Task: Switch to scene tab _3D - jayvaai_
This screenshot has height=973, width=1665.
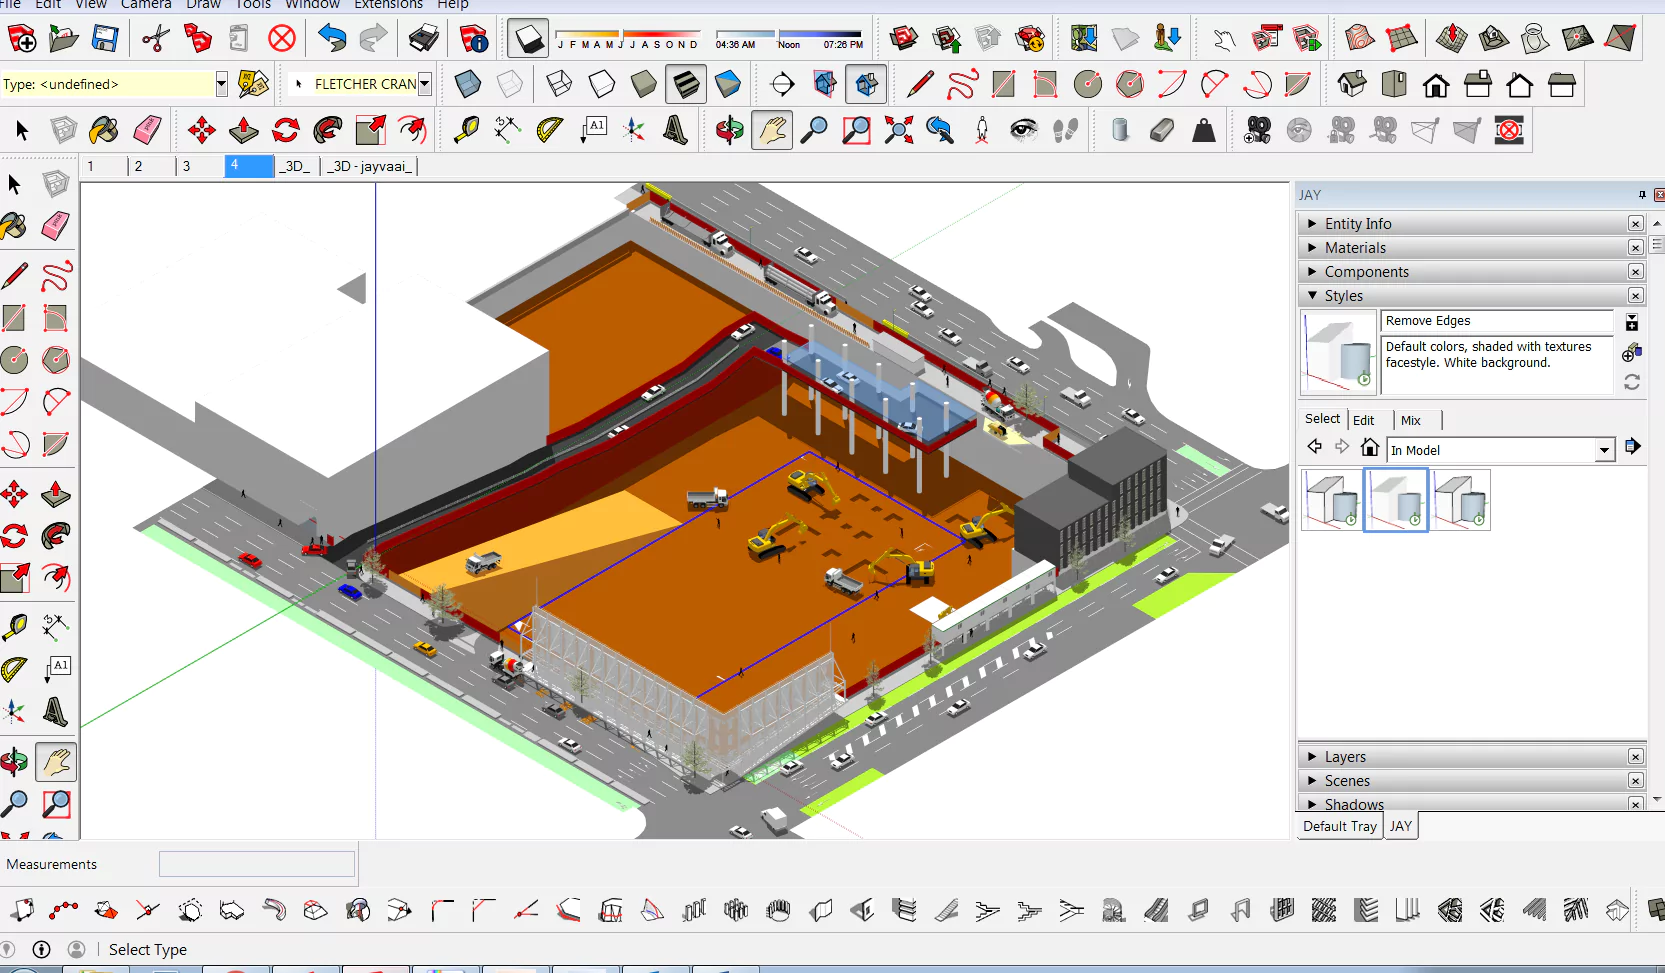Action: pos(369,166)
